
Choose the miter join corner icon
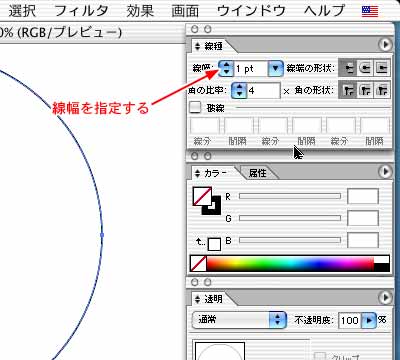click(348, 90)
